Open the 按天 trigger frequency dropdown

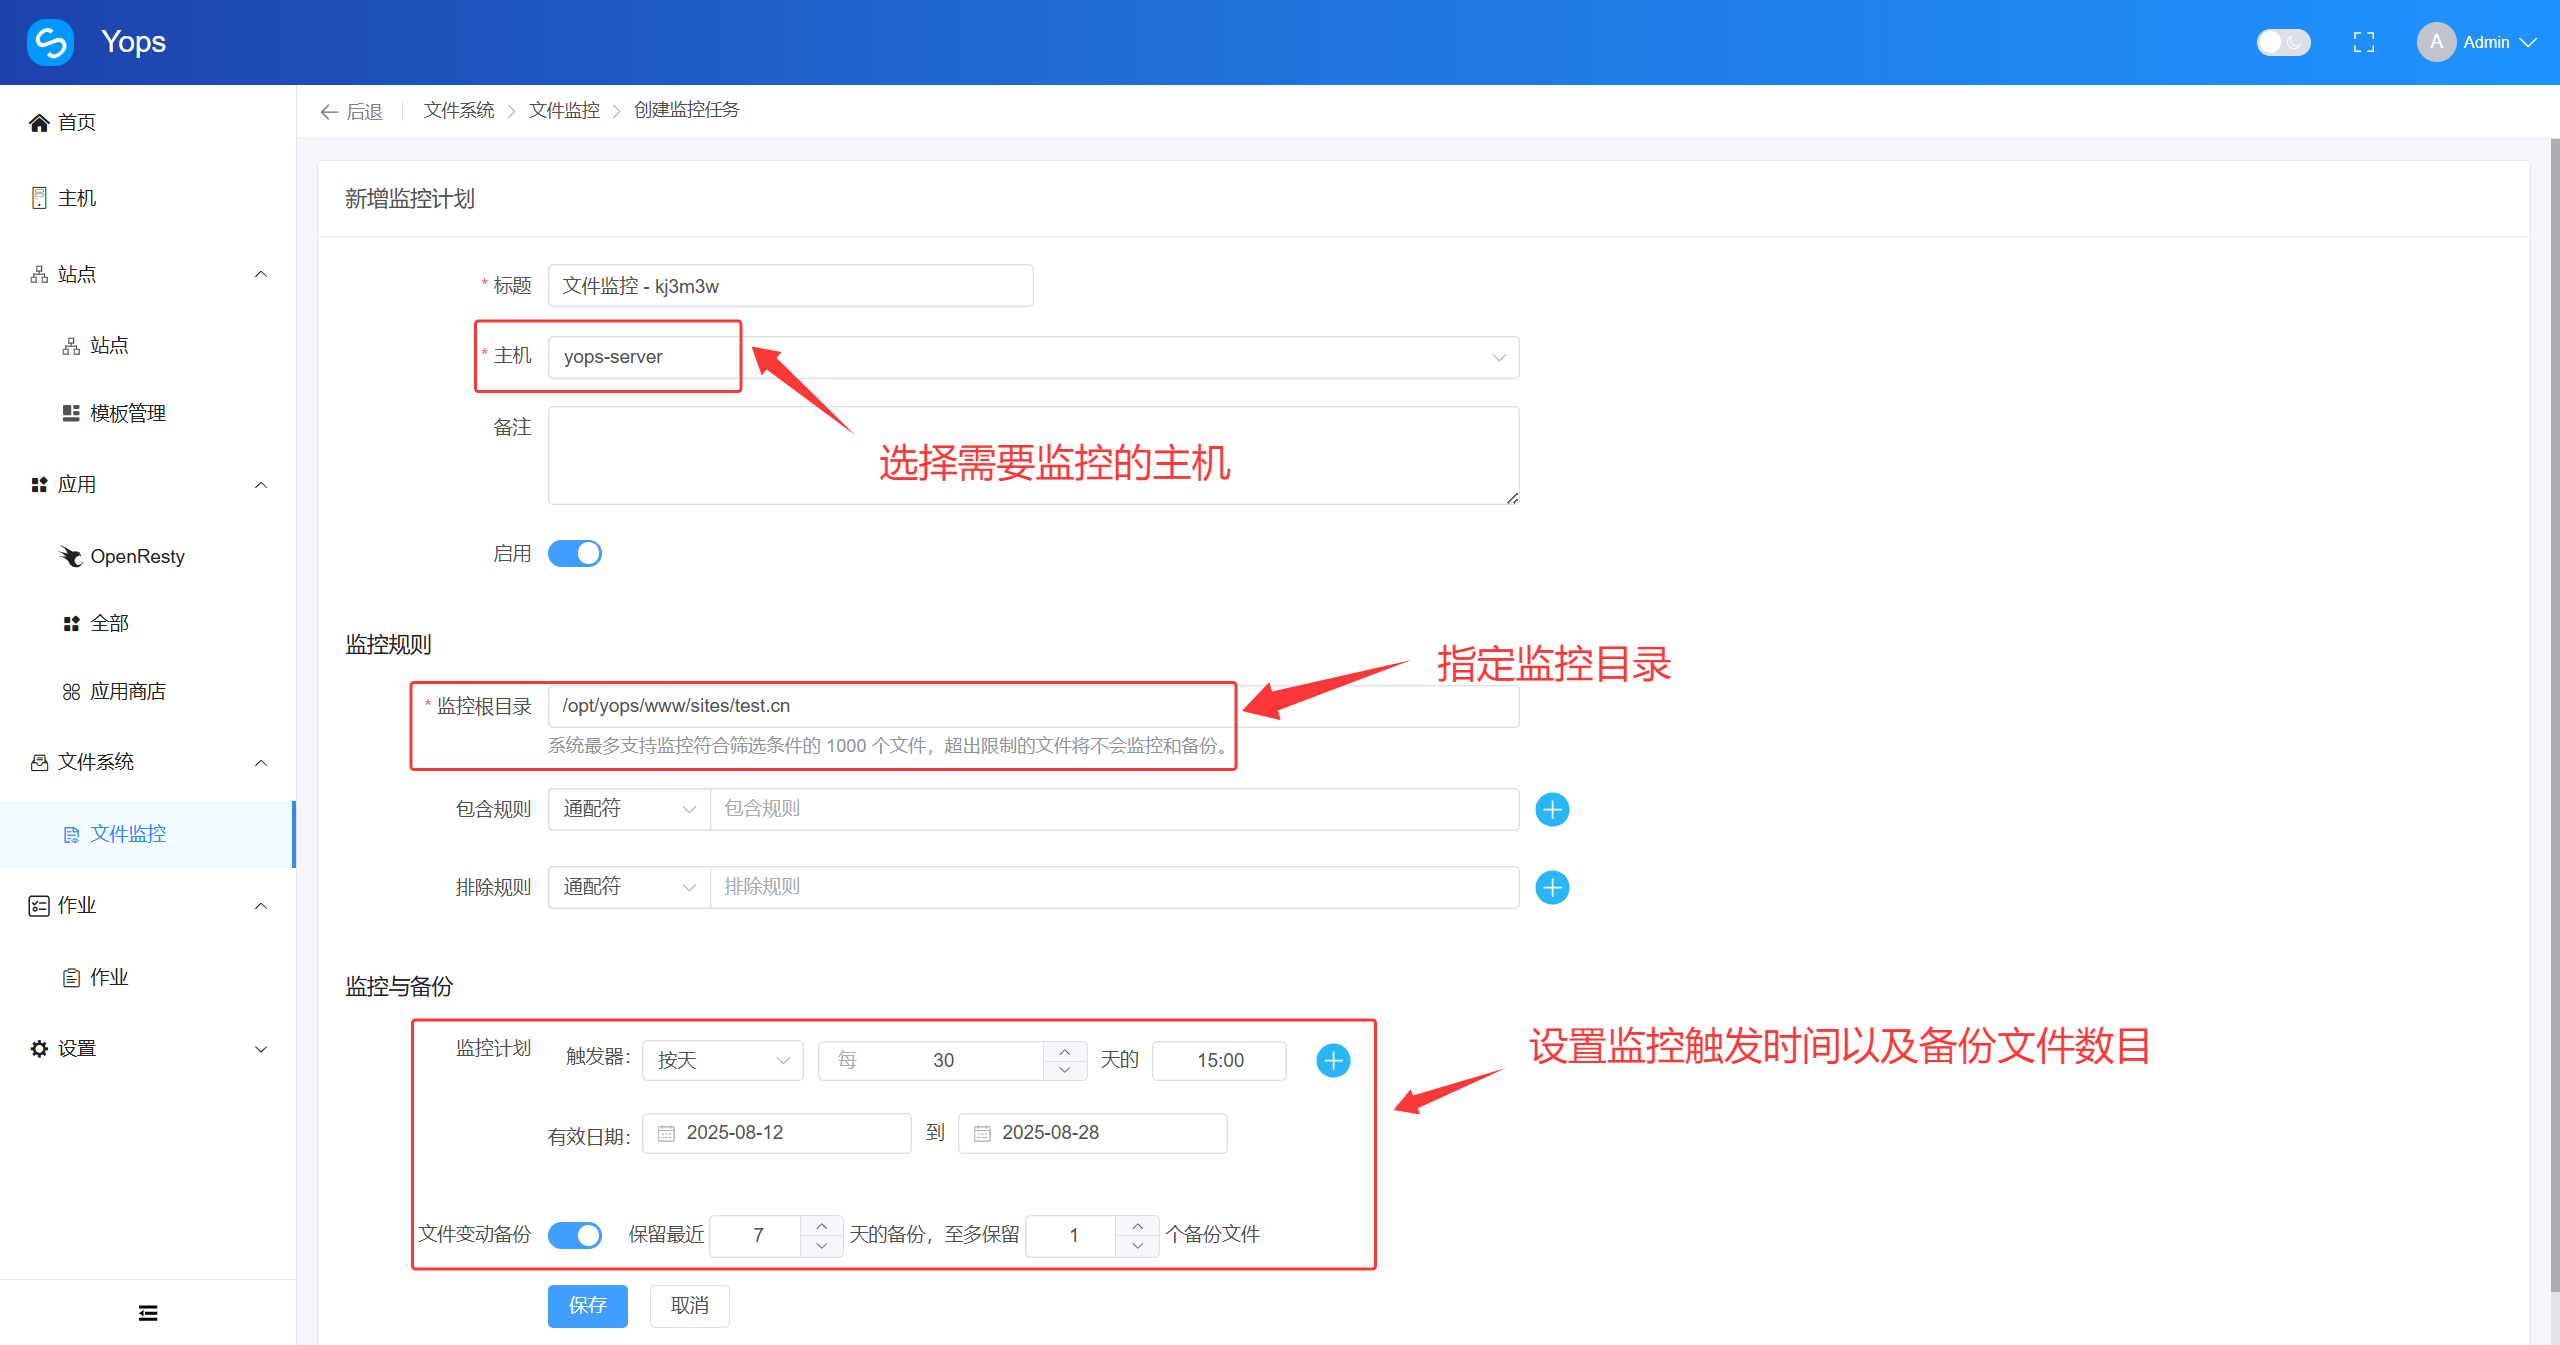coord(722,1060)
